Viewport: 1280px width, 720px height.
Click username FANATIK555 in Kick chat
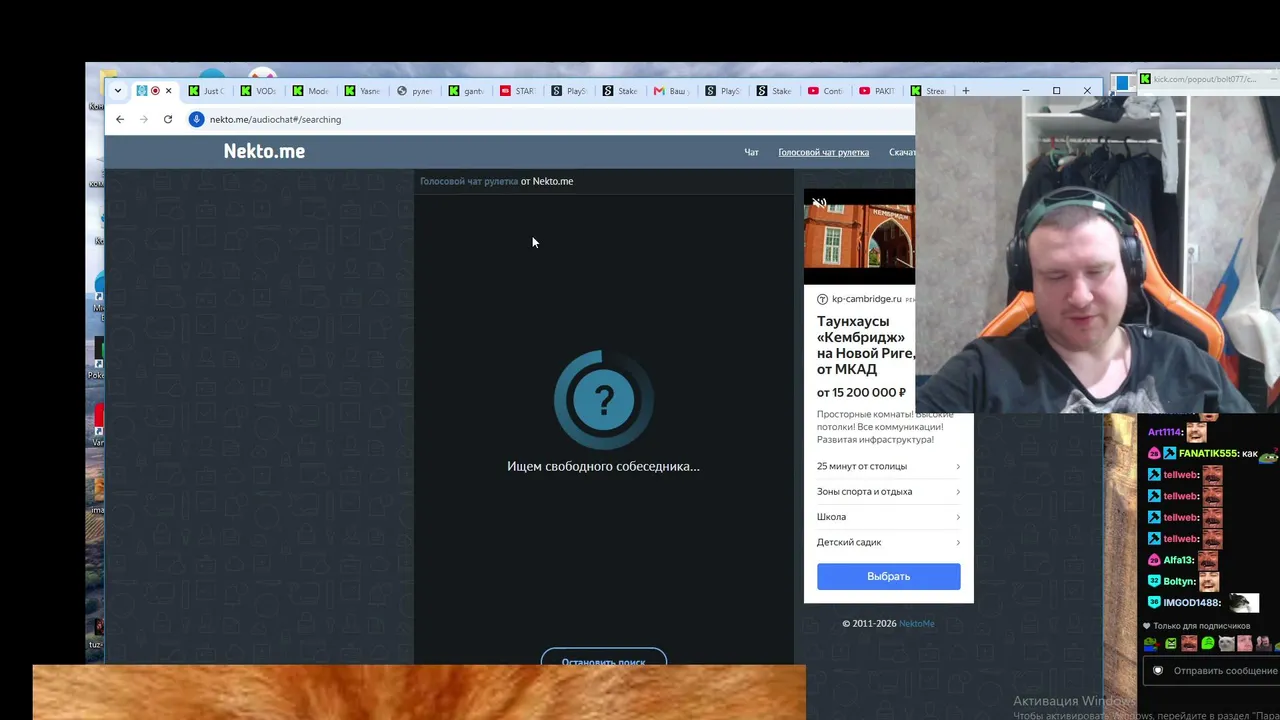(x=1207, y=453)
